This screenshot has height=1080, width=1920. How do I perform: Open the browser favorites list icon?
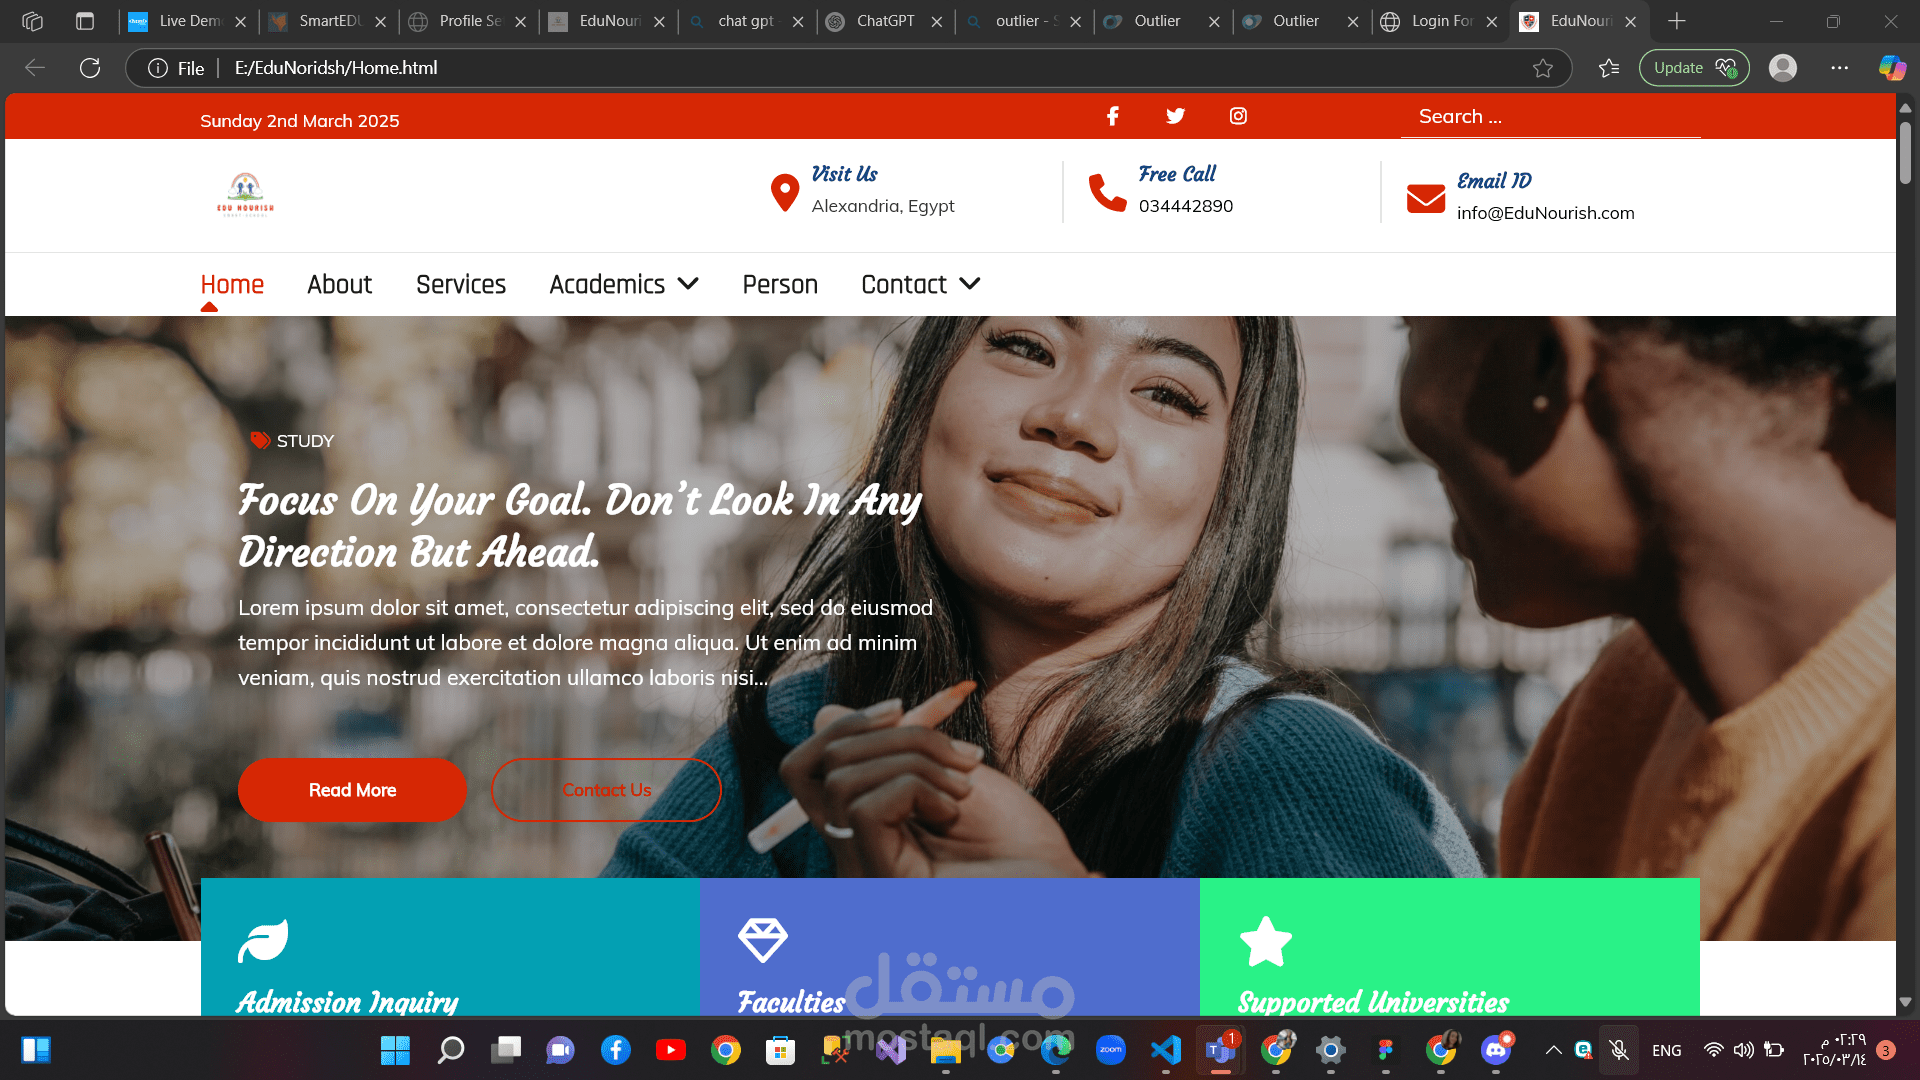click(1608, 68)
